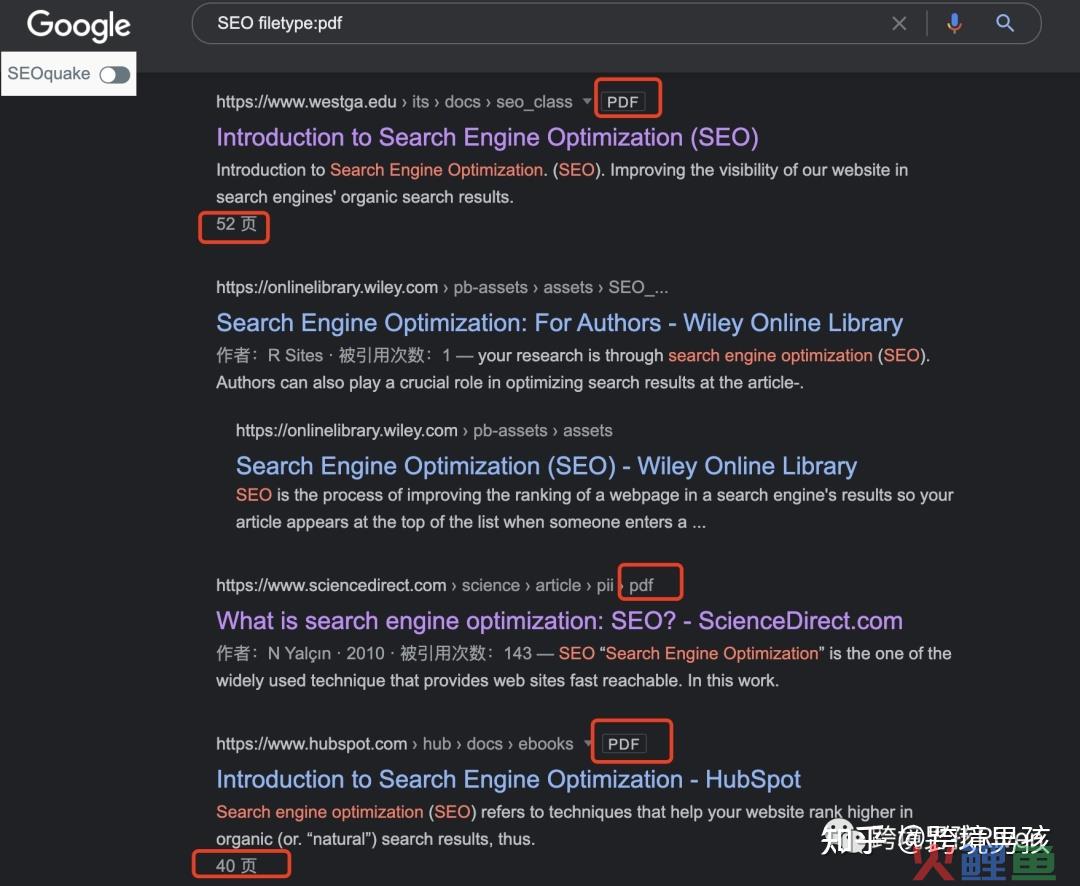Click onlinelibrary.wiley.com › SEO_... URL breadcrumb
The width and height of the screenshot is (1080, 886).
(x=442, y=287)
